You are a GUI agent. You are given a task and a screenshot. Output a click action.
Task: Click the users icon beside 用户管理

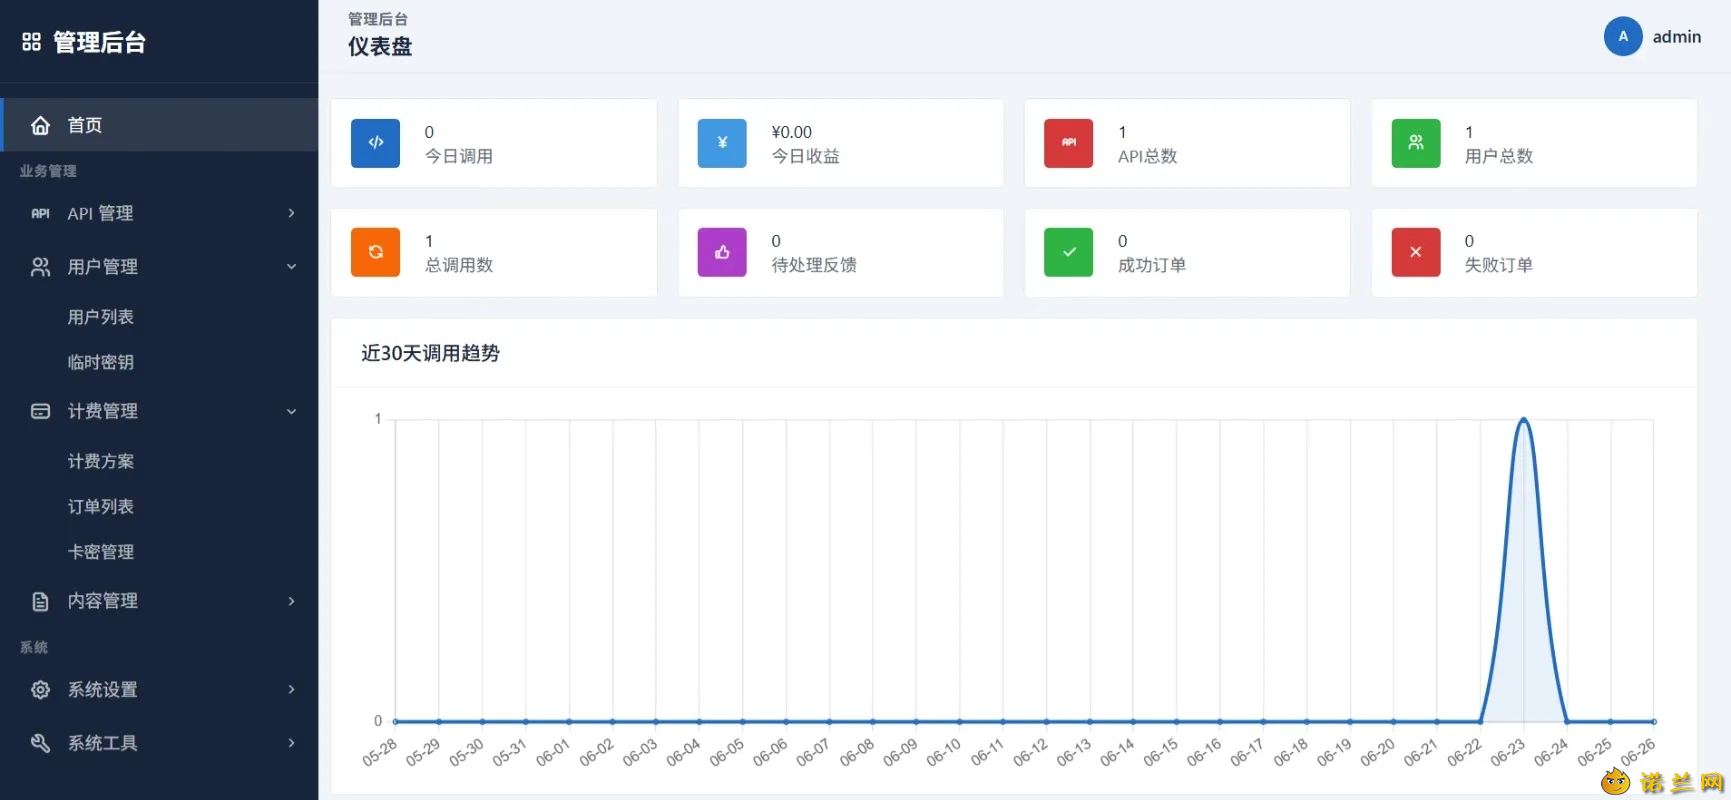(x=40, y=267)
